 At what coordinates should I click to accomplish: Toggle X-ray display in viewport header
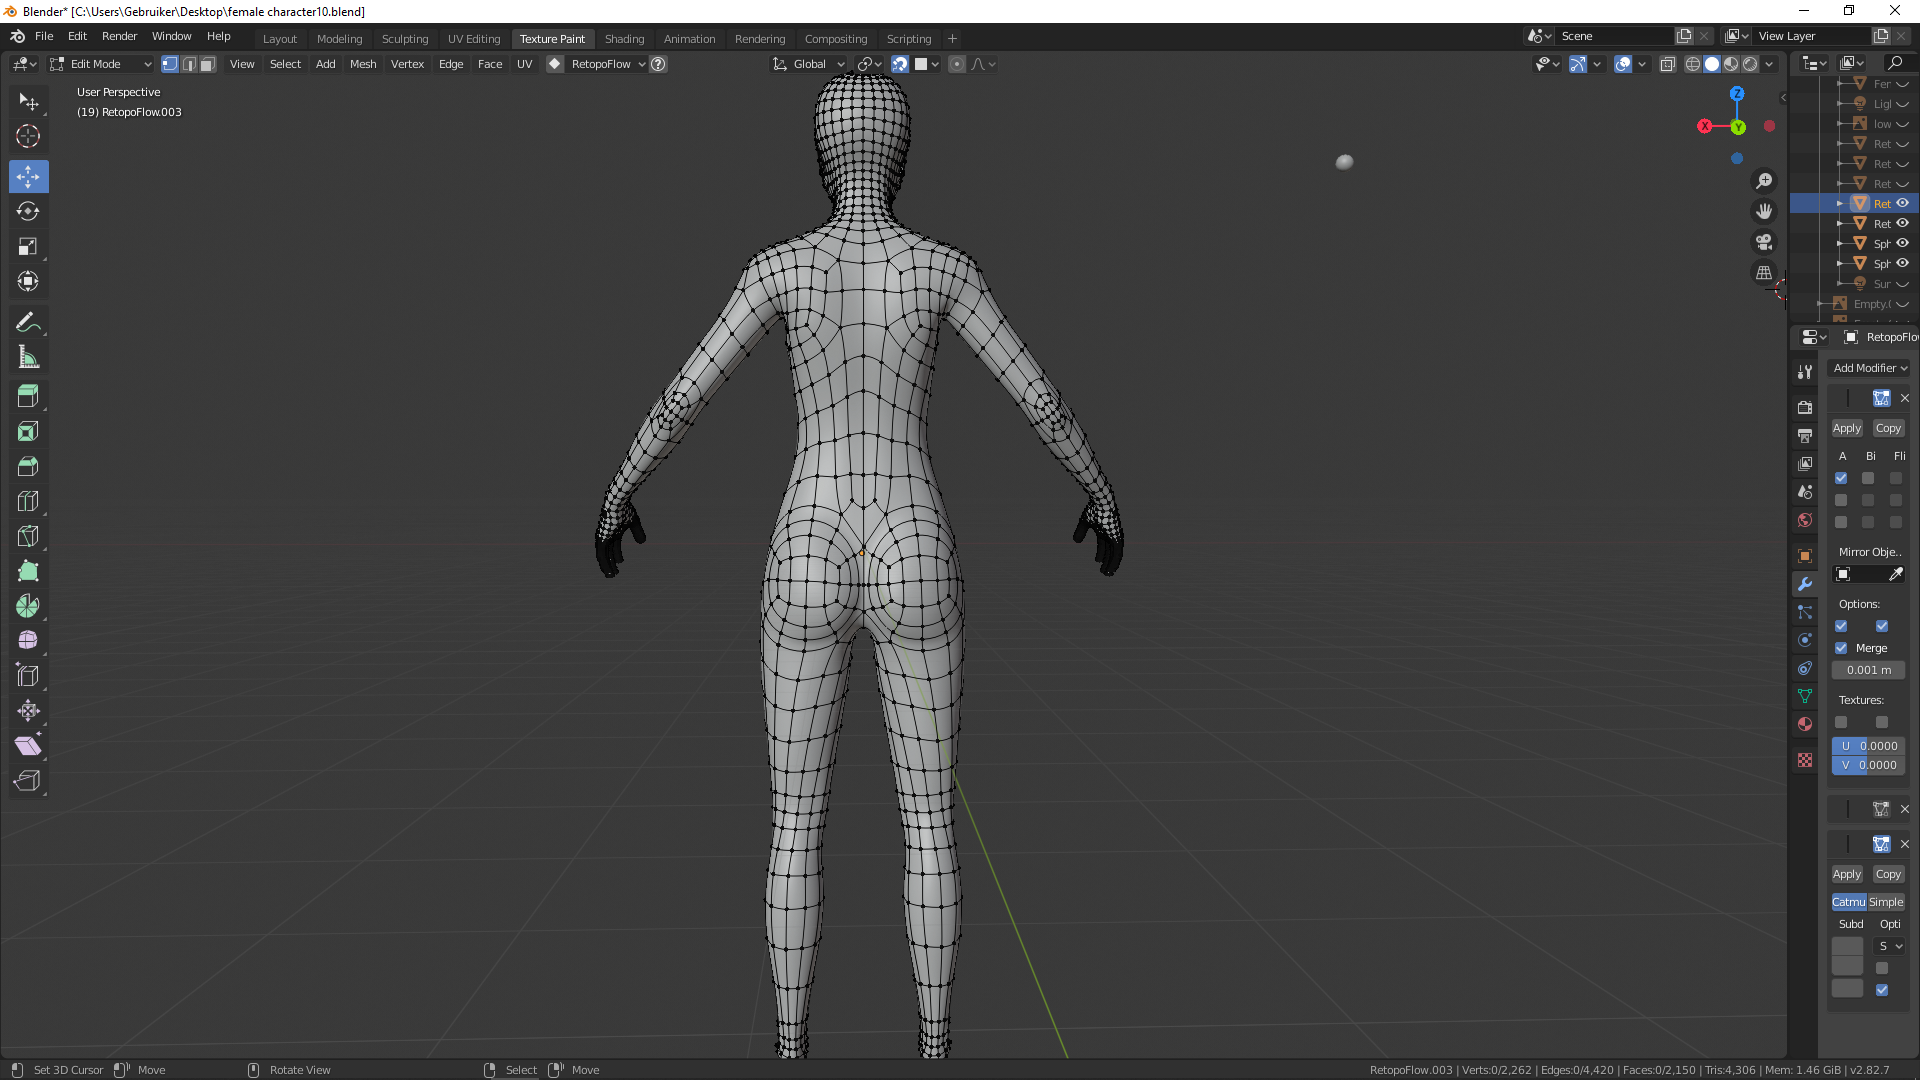point(1667,64)
